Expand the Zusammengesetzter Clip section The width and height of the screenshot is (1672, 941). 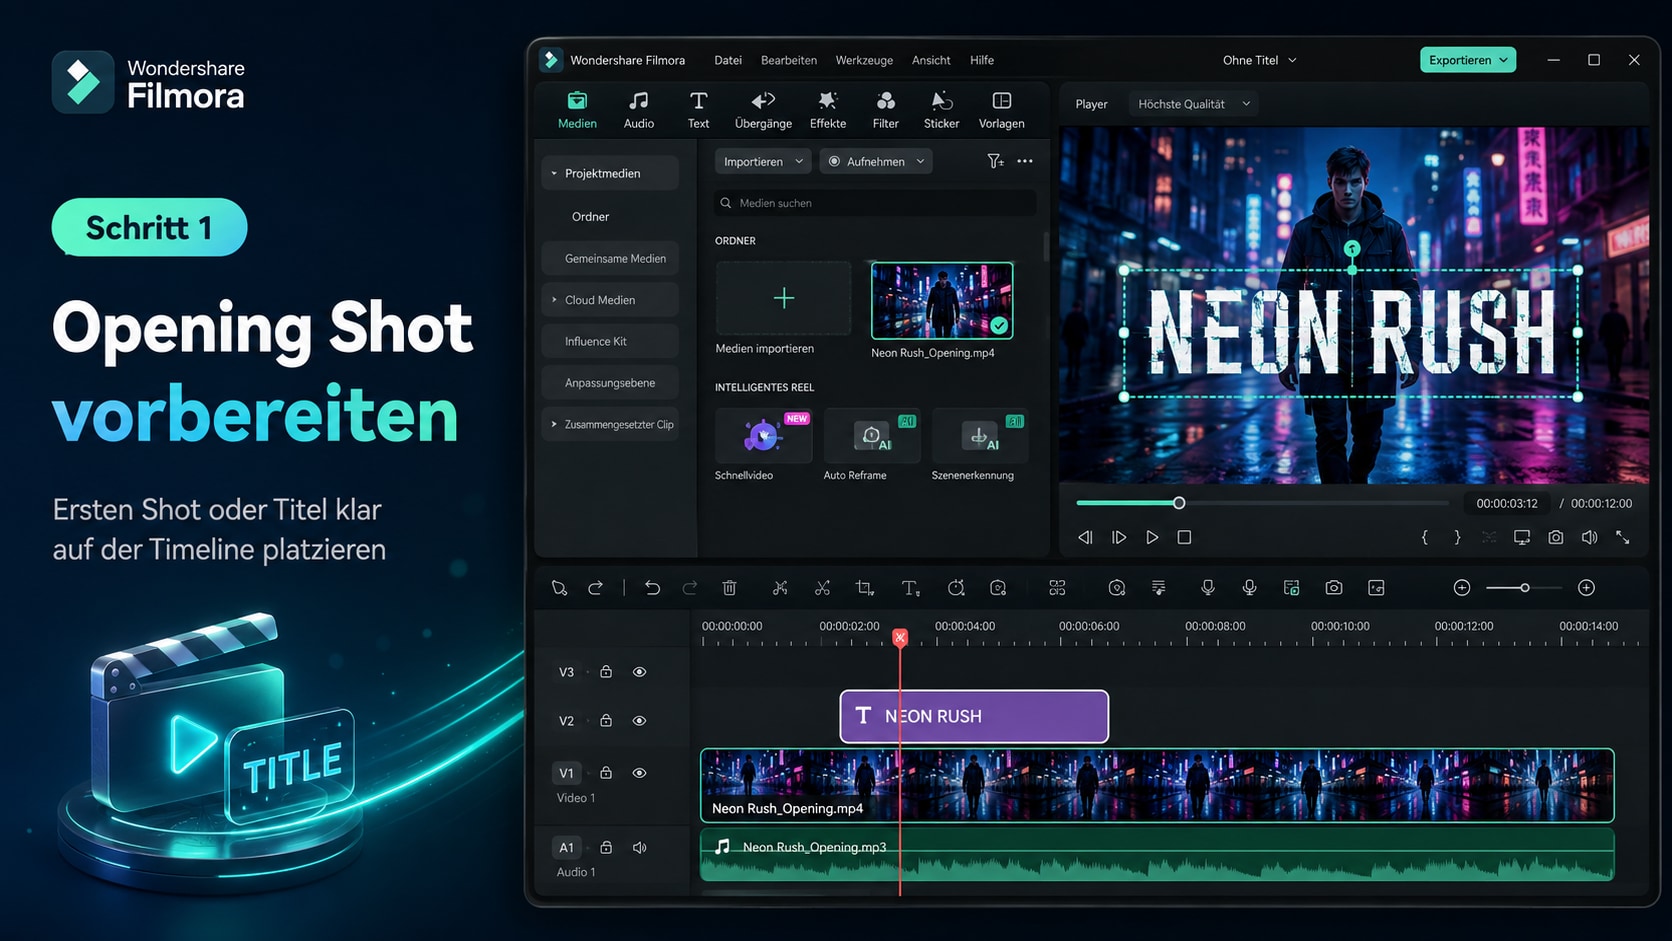[x=554, y=424]
